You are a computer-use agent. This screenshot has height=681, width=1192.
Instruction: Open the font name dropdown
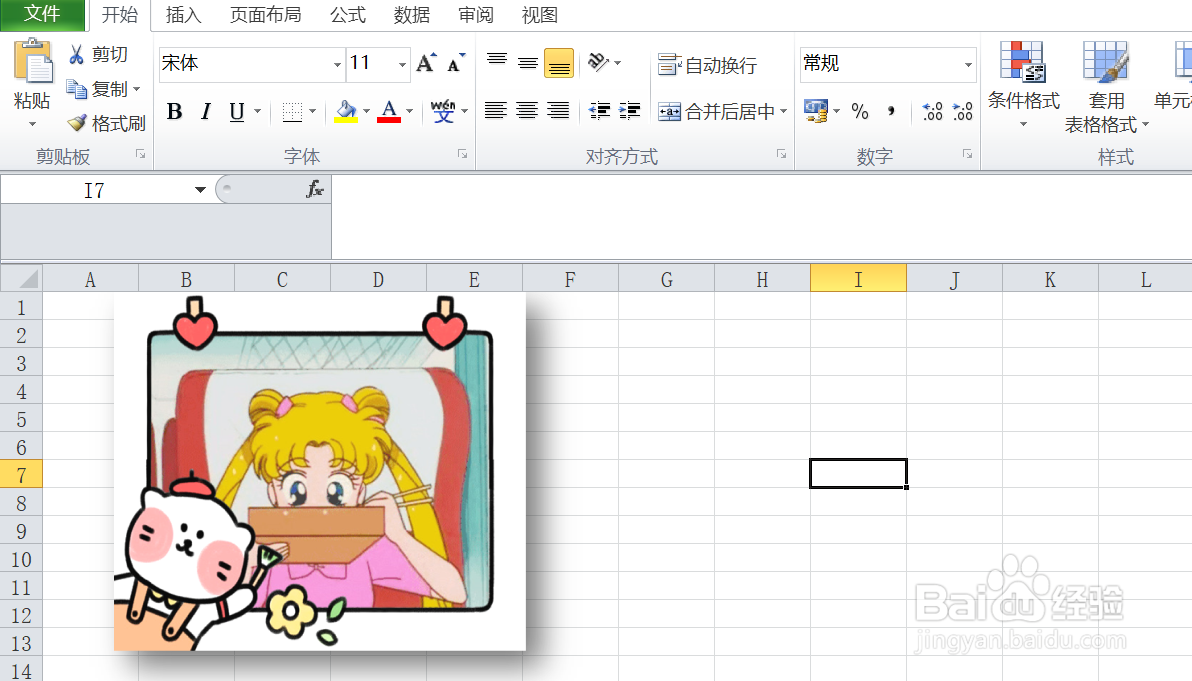click(x=338, y=65)
